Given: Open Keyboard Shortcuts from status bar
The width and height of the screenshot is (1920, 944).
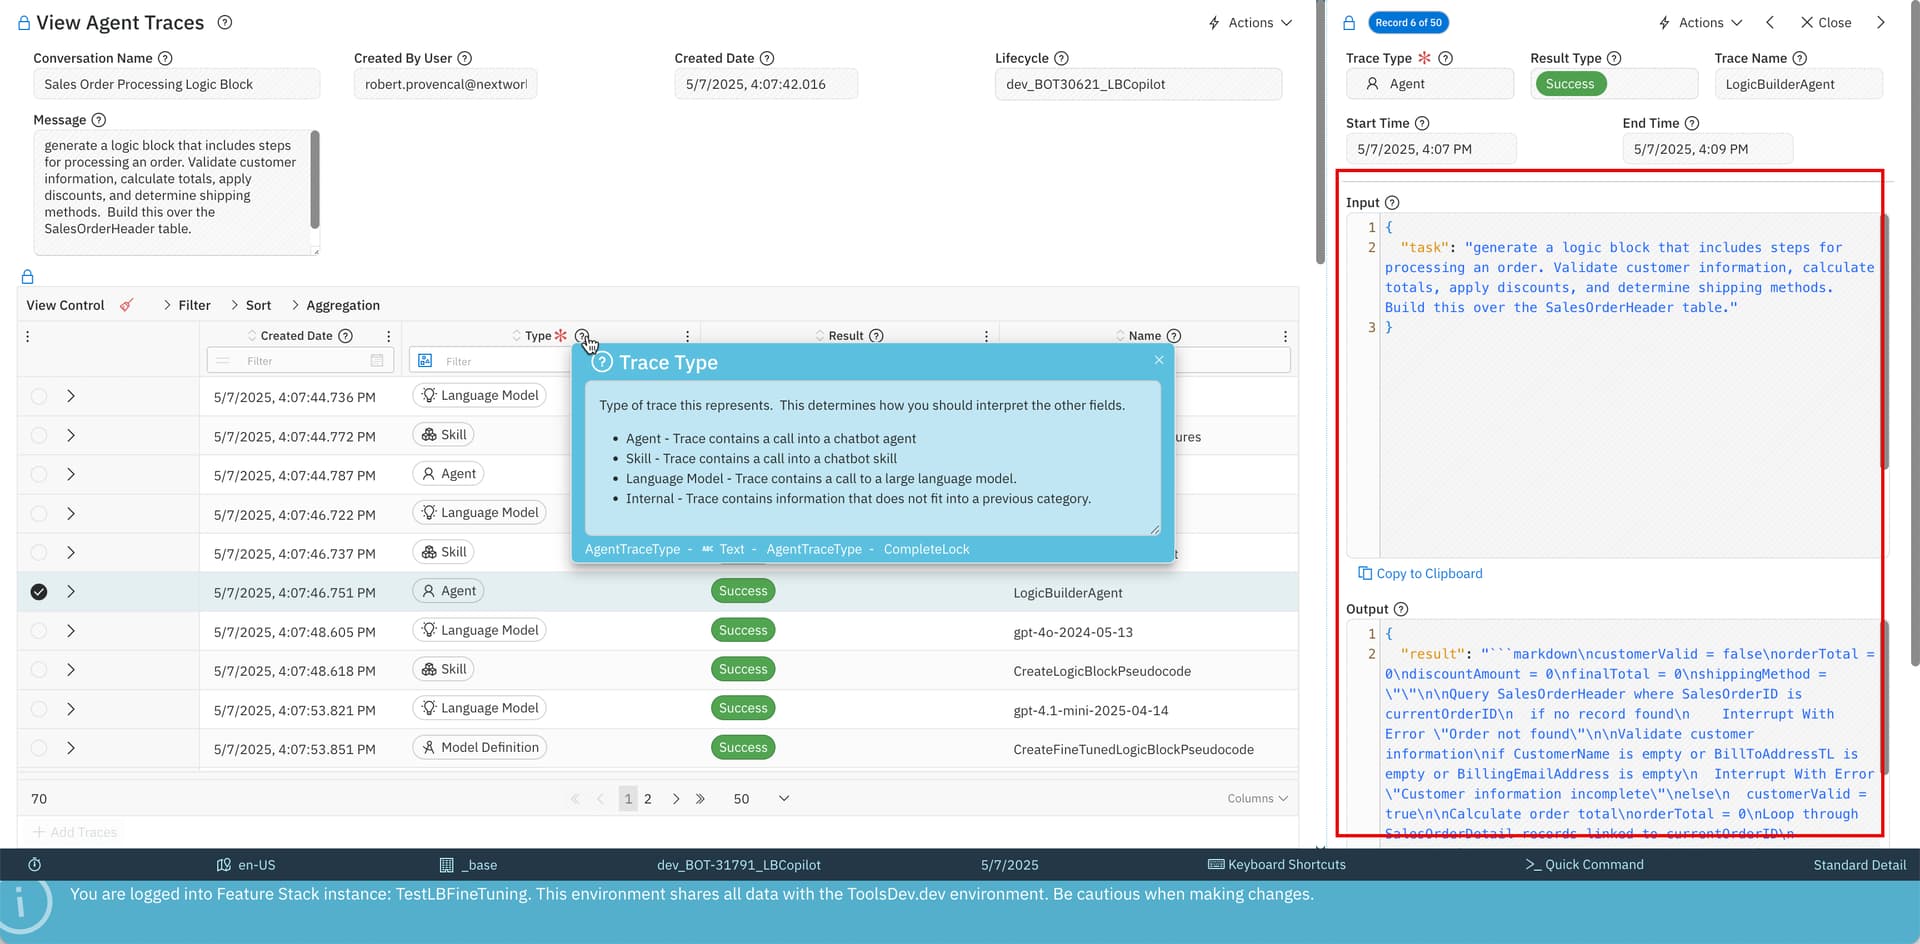Looking at the screenshot, I should (1277, 865).
